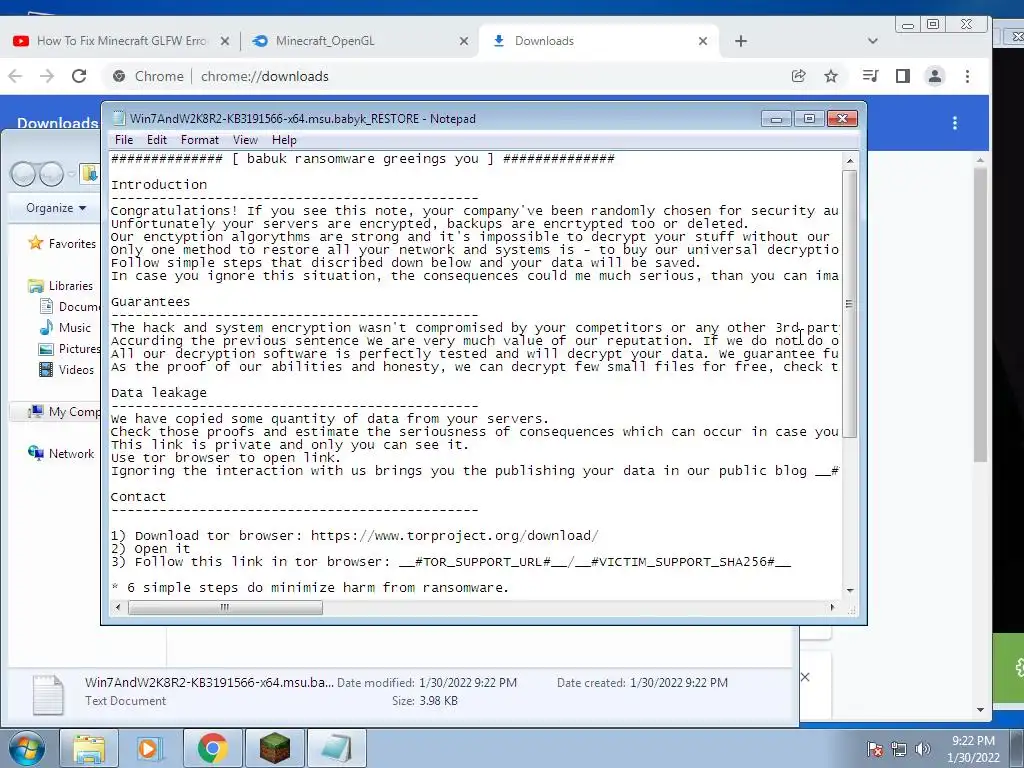Open the Downloads page more actions menu

pos(955,123)
